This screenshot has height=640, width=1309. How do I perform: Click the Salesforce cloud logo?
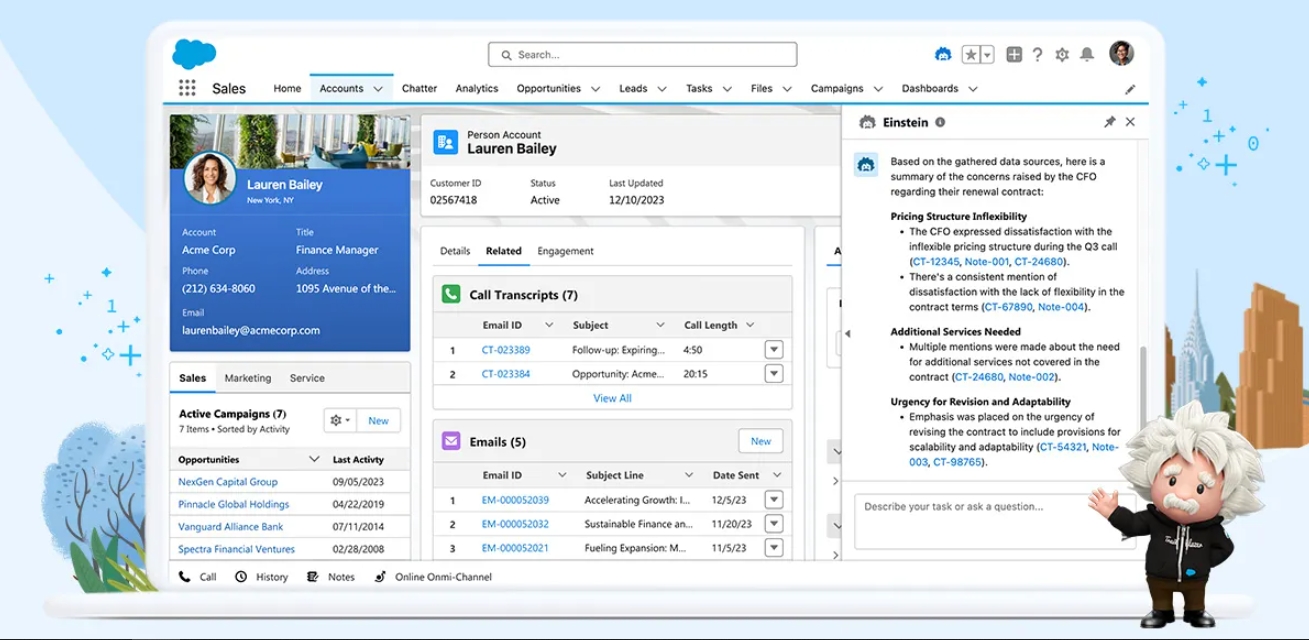point(194,53)
